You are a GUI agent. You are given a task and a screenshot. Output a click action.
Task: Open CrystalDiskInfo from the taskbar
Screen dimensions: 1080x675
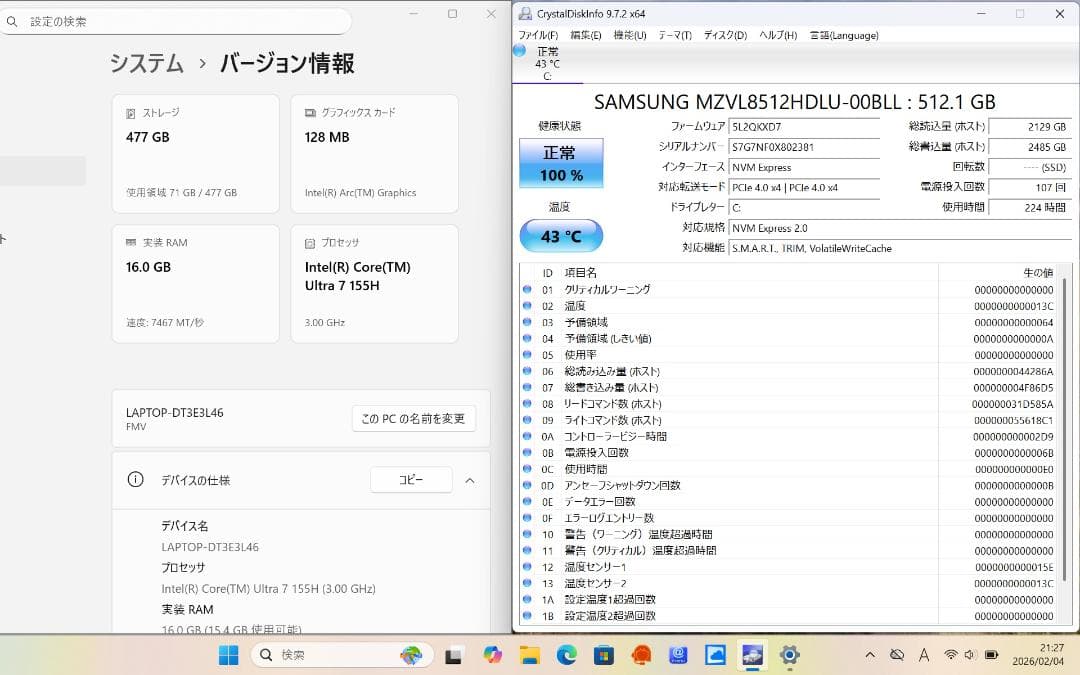[752, 655]
